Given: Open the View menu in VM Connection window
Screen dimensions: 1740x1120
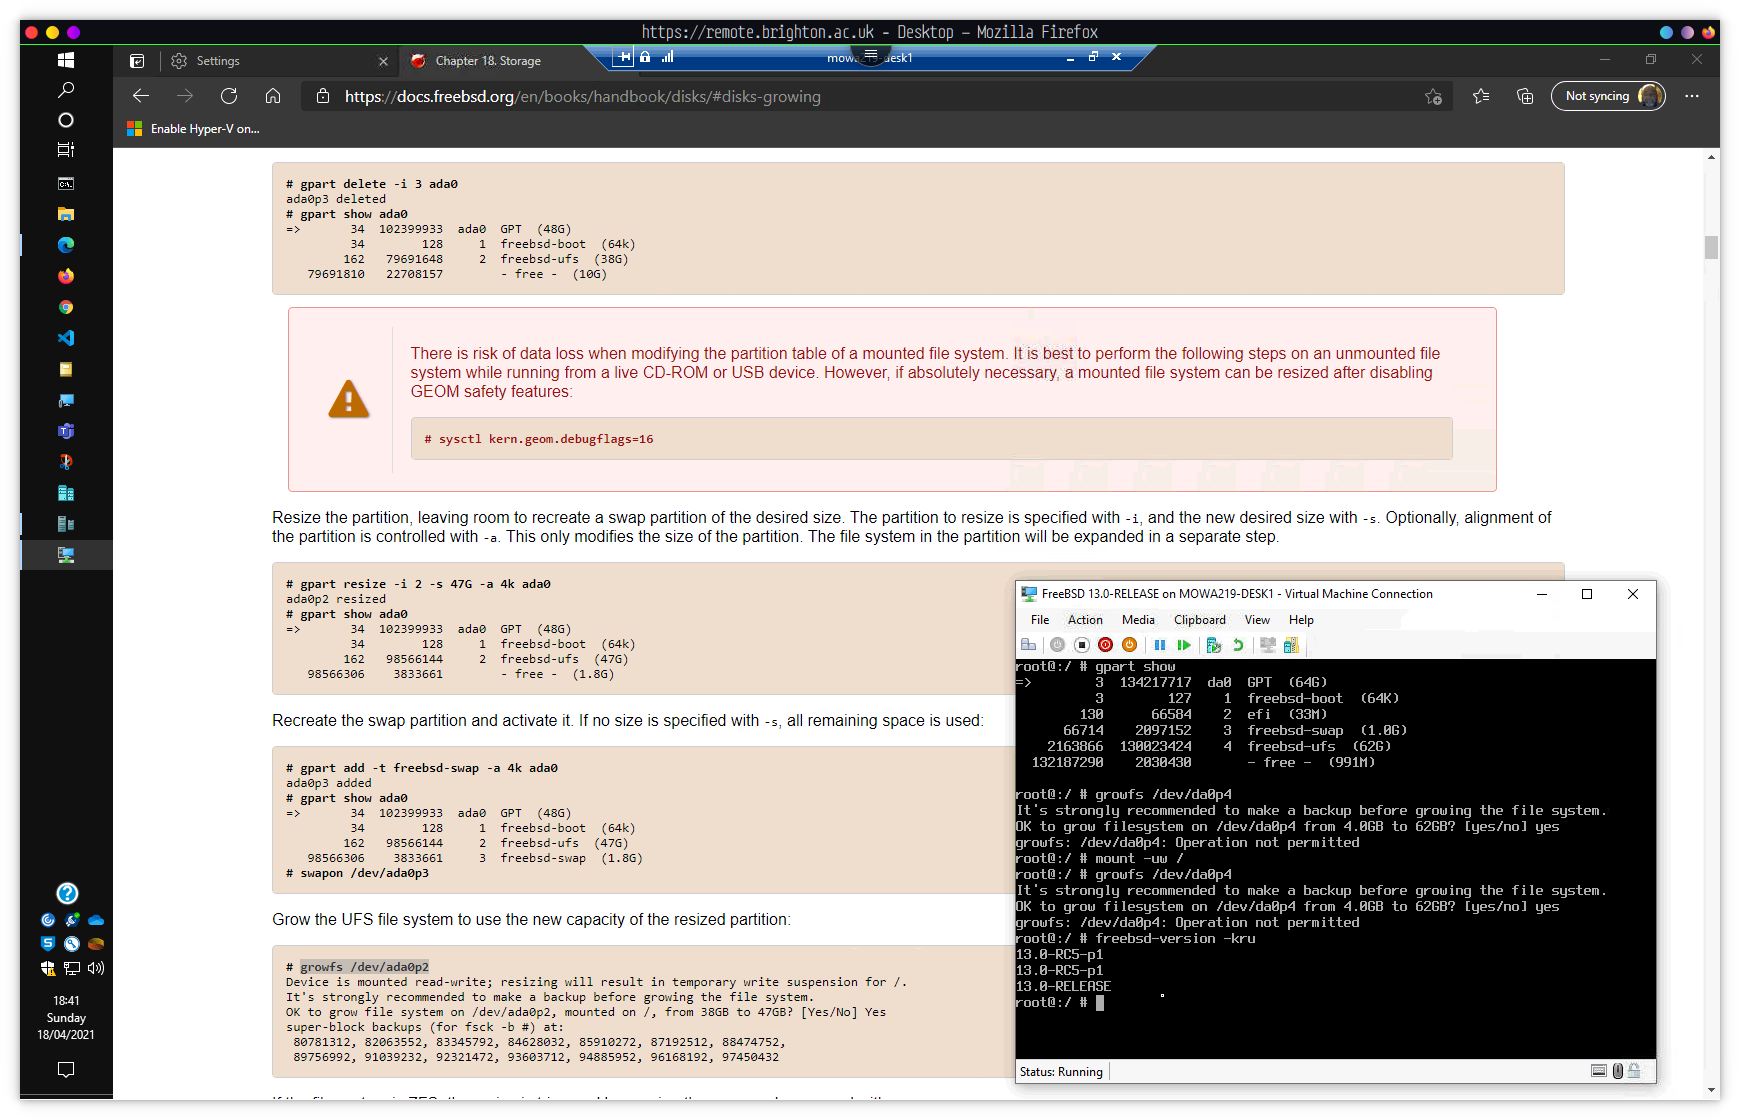Looking at the screenshot, I should click(x=1257, y=620).
